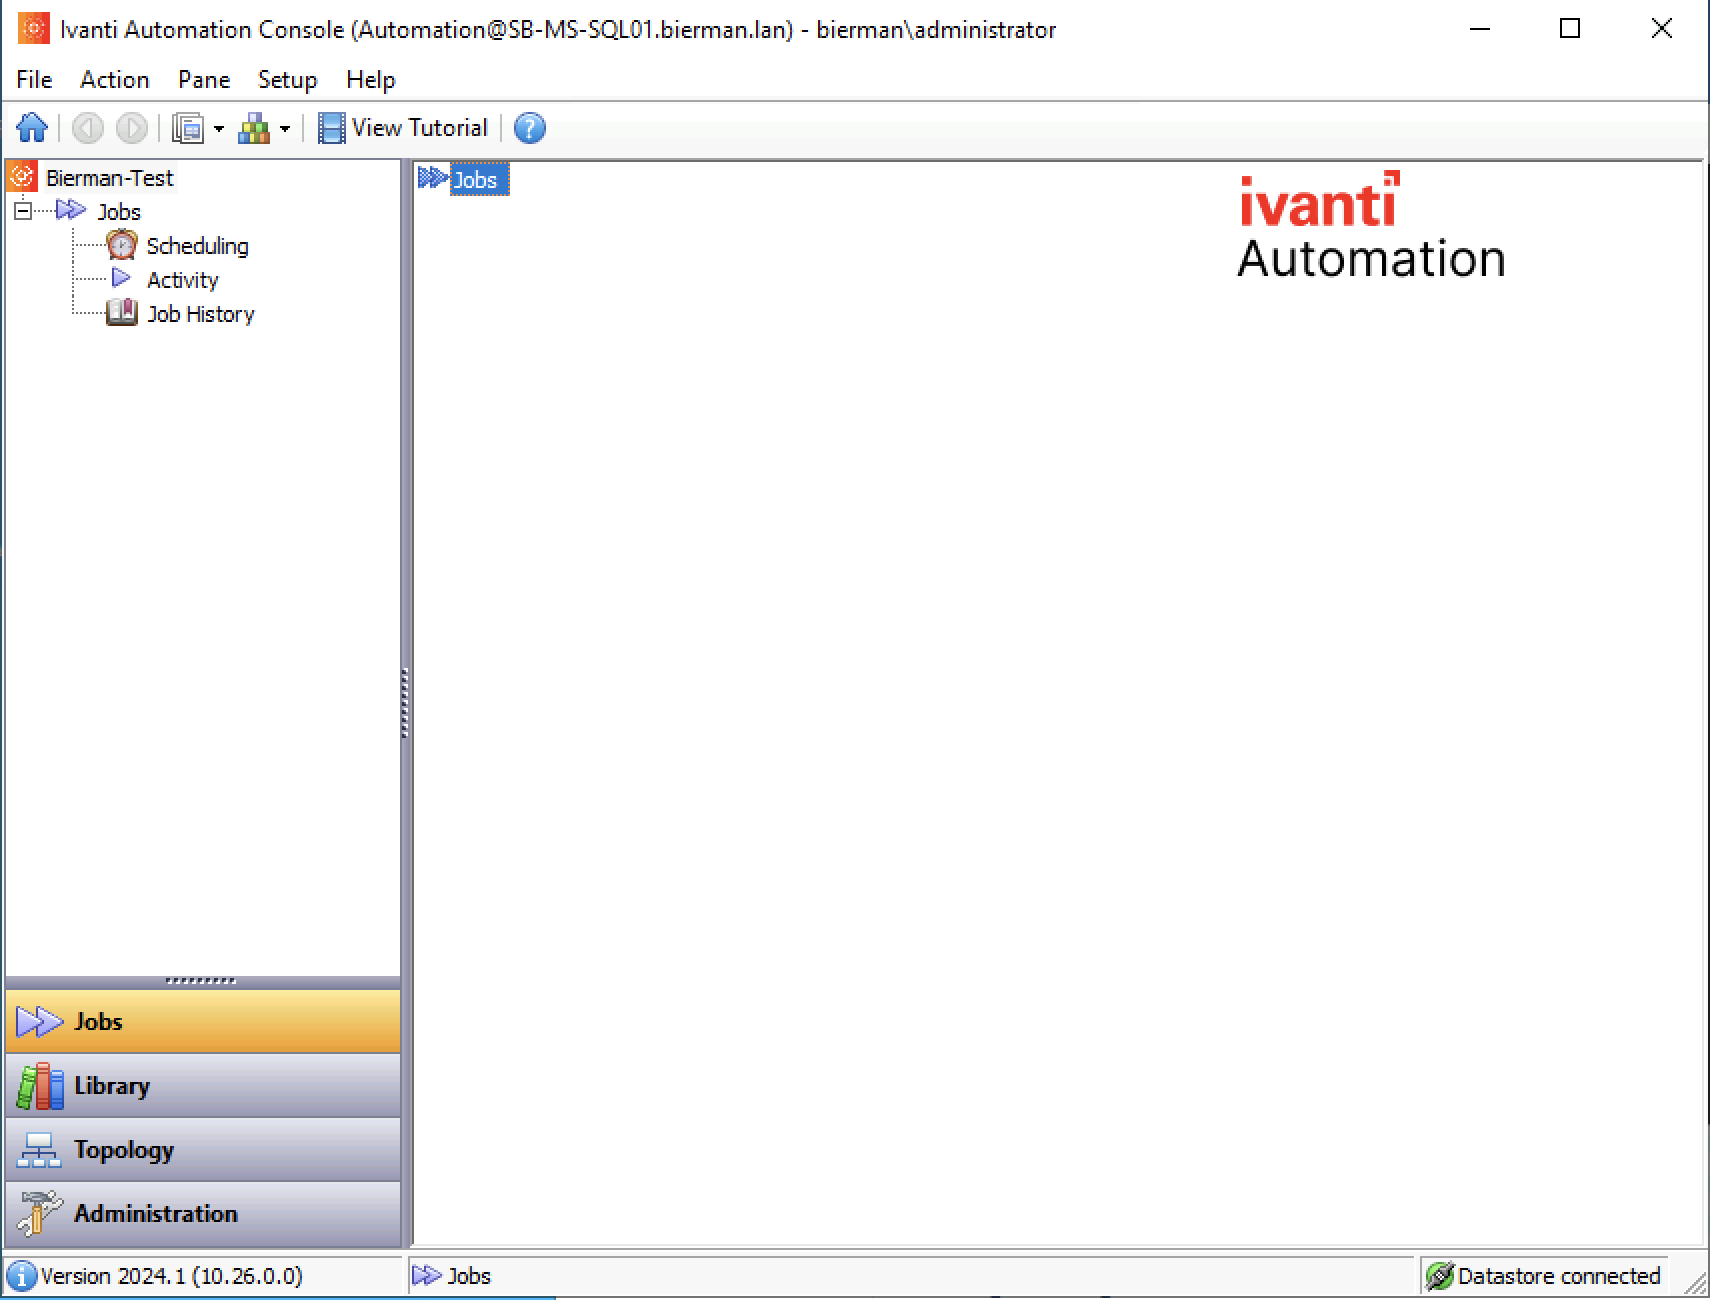Minimize the Ivanti Automation Console window
Screen dimensions: 1710x1300
tap(1481, 29)
